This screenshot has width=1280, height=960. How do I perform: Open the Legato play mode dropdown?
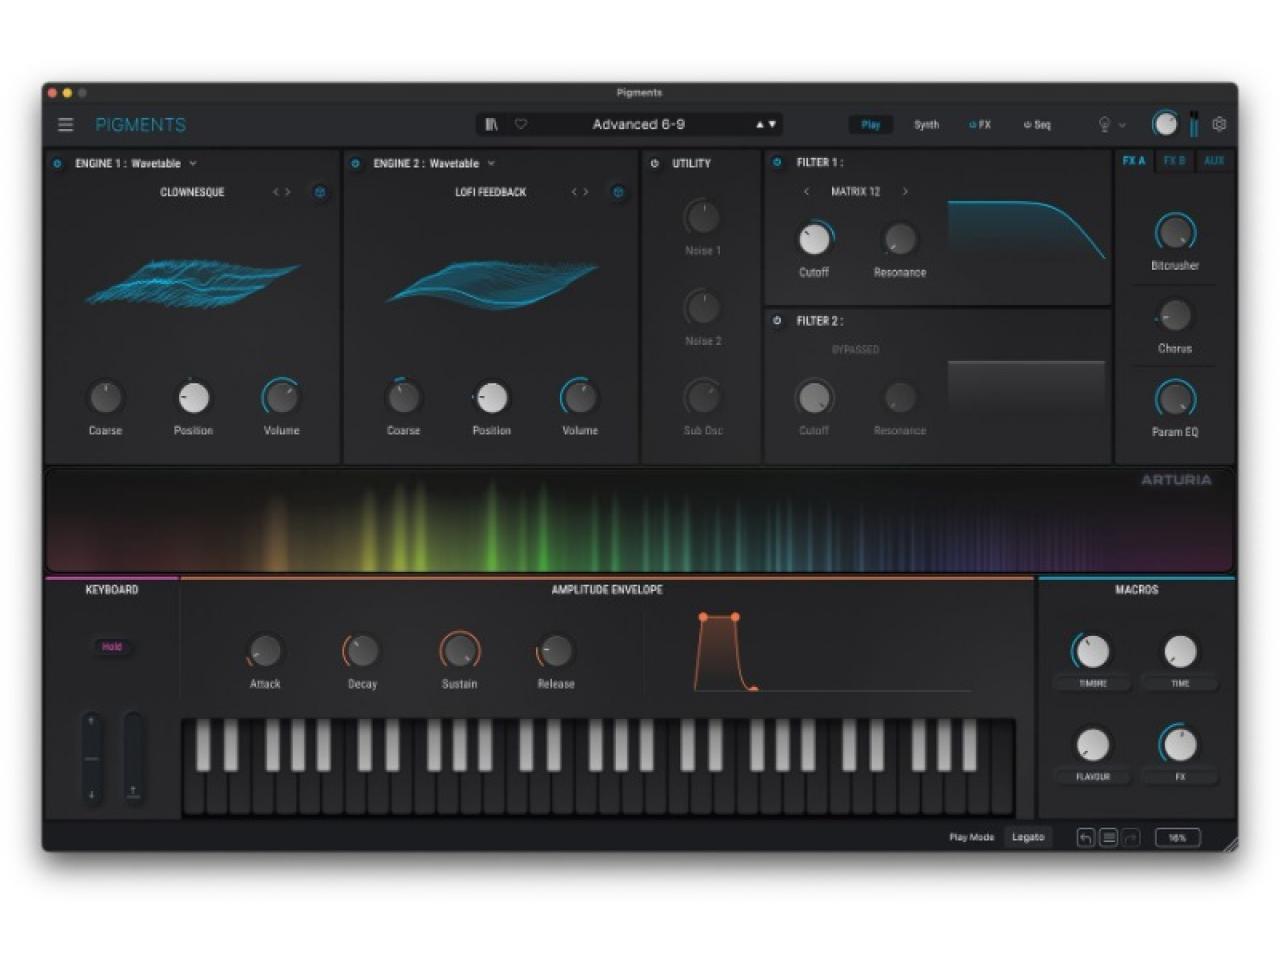pyautogui.click(x=1028, y=837)
